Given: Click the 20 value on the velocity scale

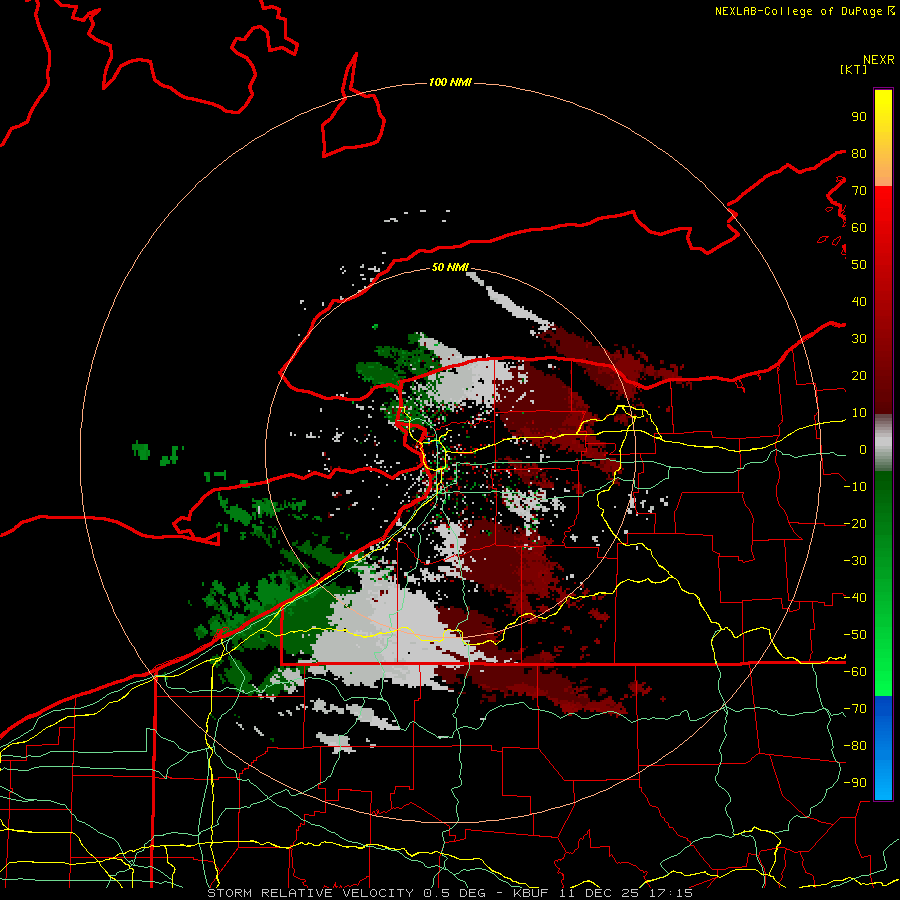Looking at the screenshot, I should [859, 375].
